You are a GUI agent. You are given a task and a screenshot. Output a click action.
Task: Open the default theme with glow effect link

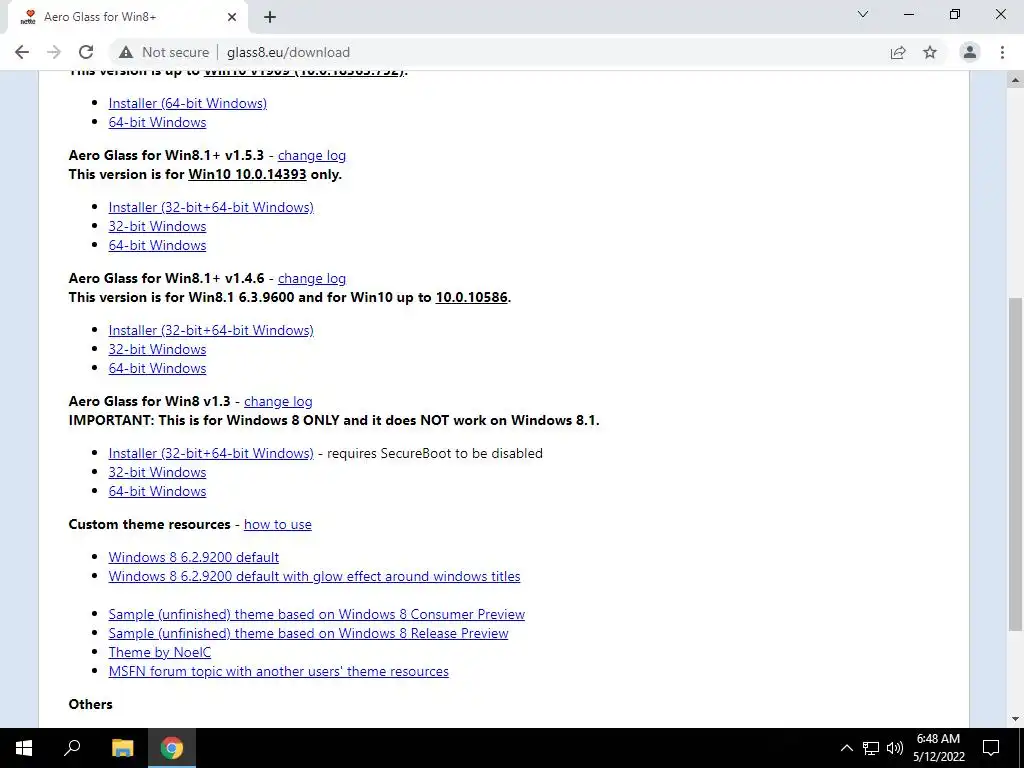point(314,576)
